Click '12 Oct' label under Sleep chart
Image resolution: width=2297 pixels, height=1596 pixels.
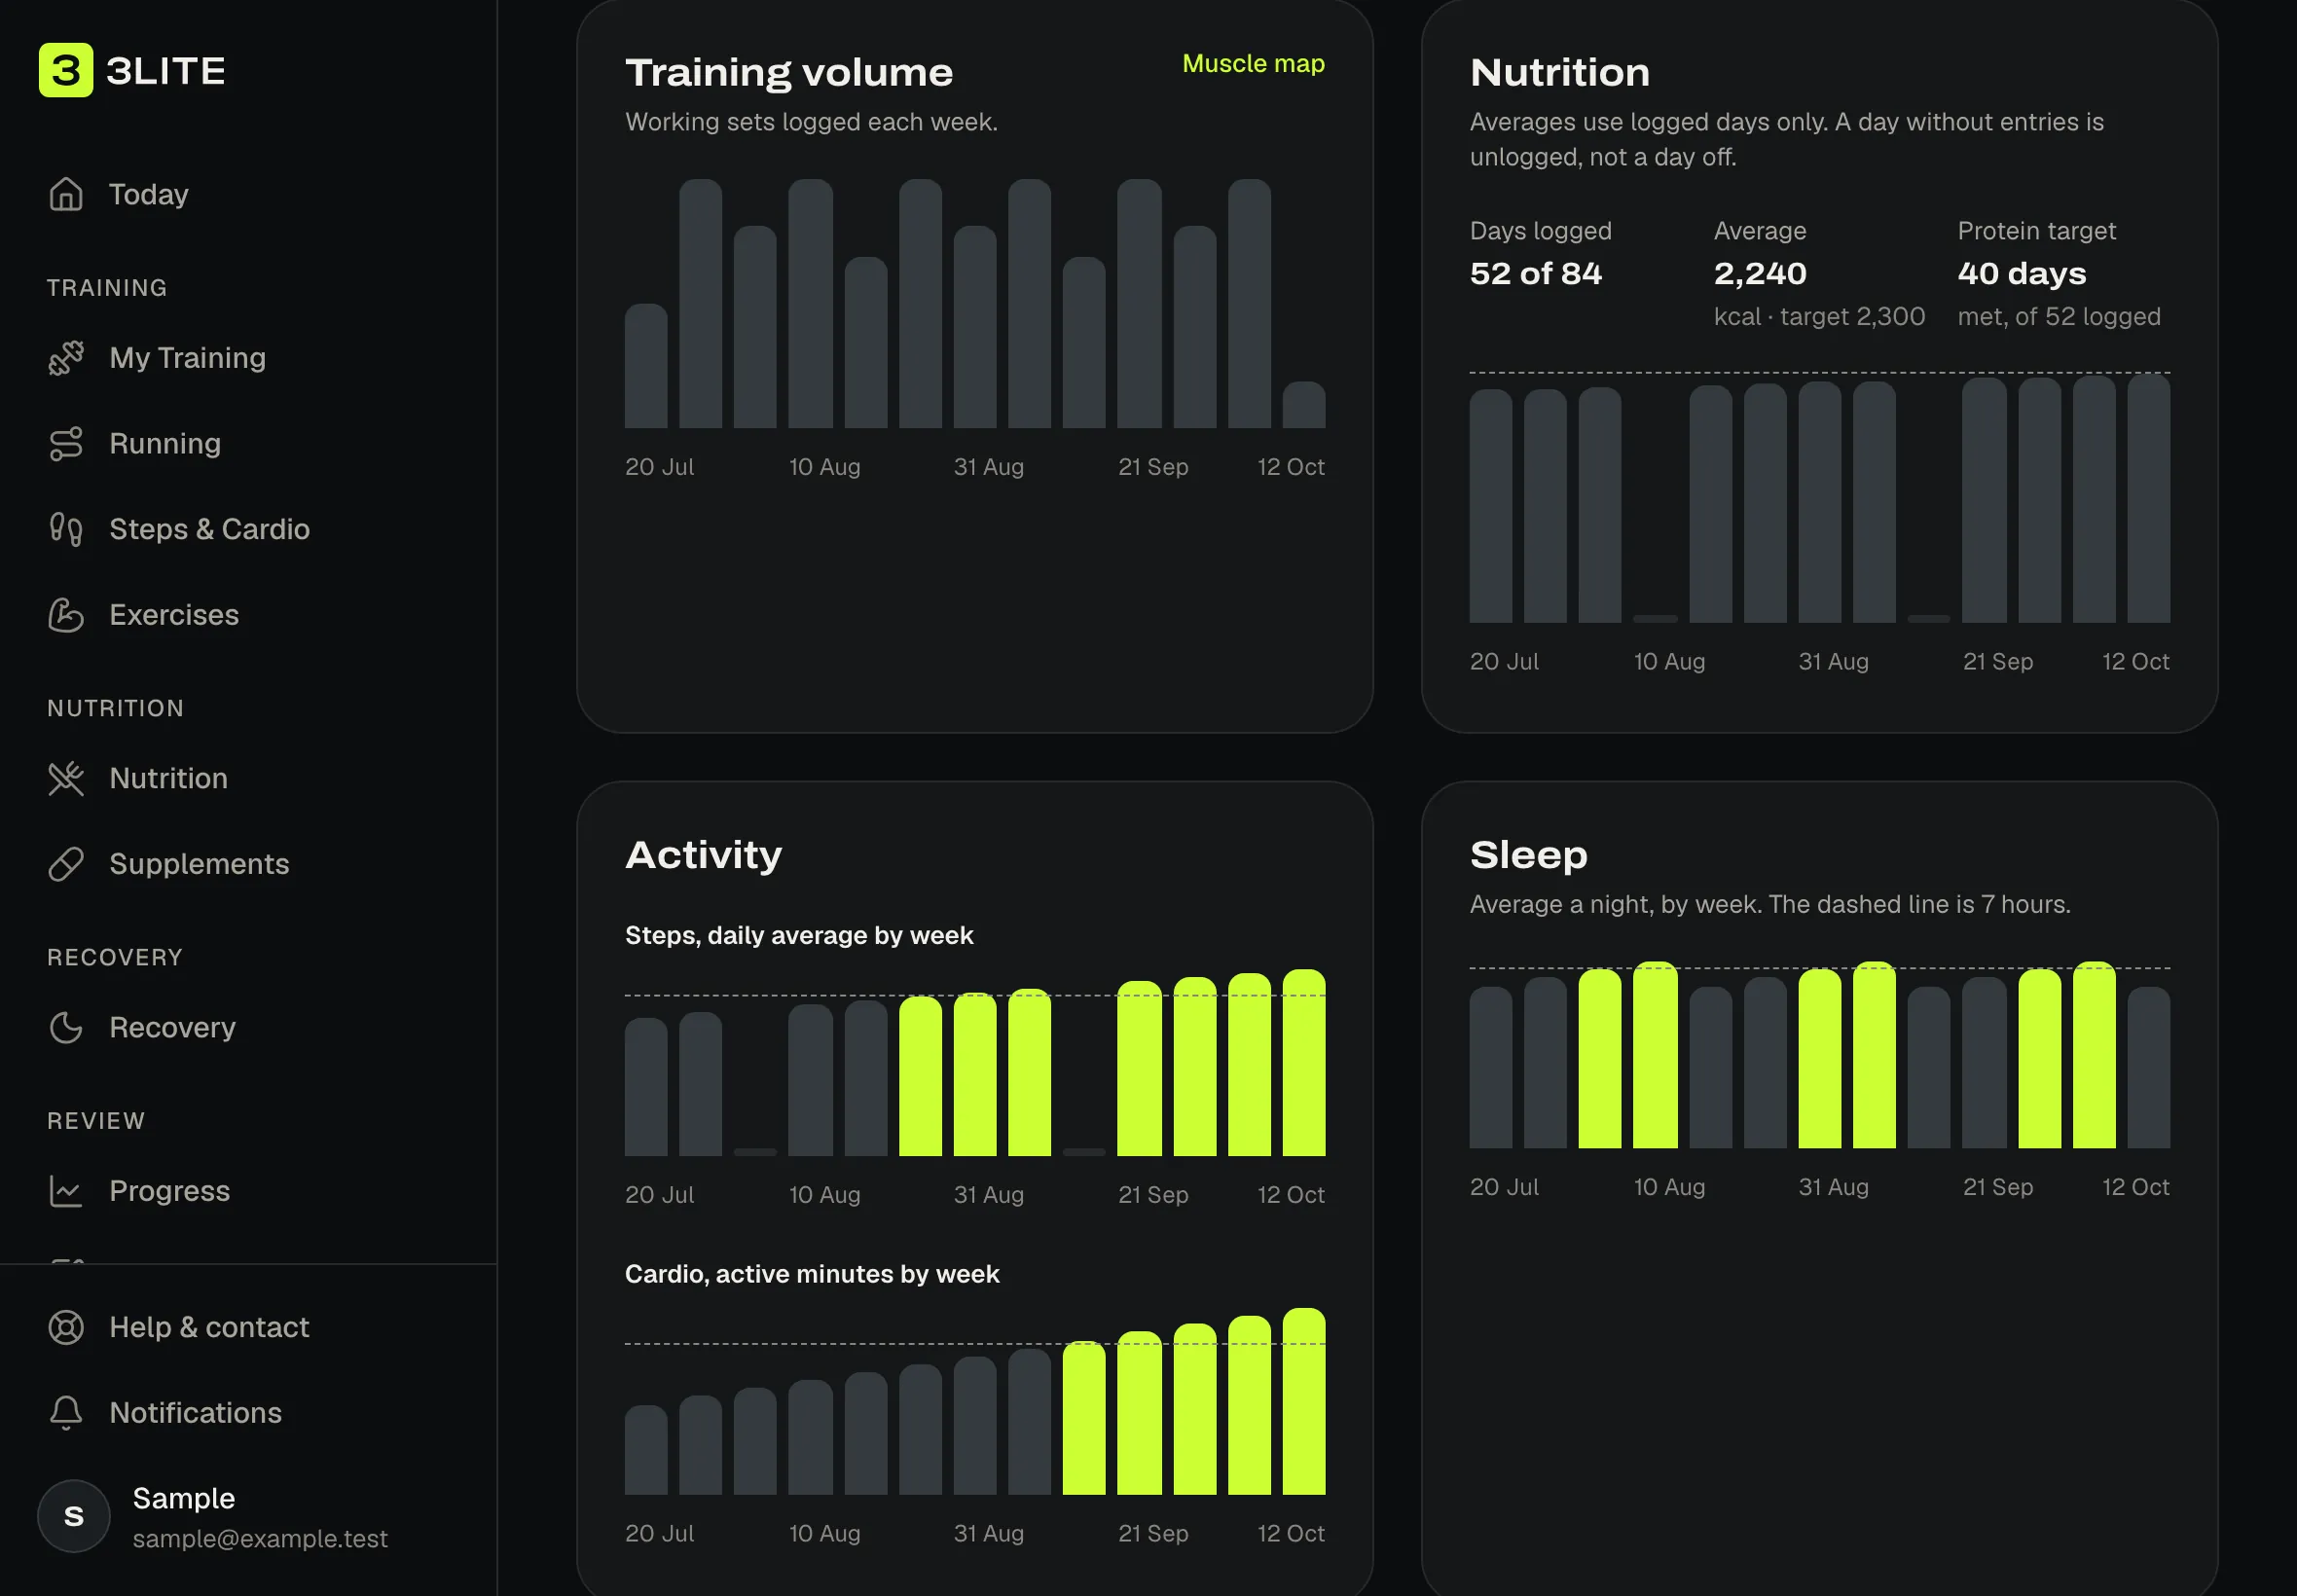tap(2136, 1188)
